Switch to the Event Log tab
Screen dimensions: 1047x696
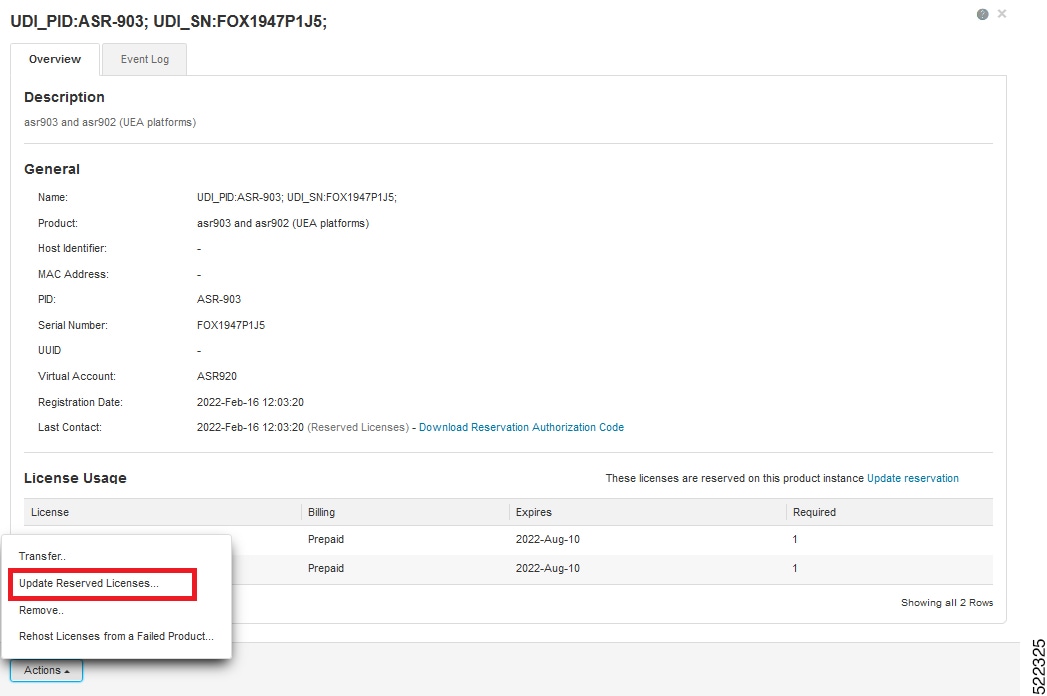tap(144, 59)
